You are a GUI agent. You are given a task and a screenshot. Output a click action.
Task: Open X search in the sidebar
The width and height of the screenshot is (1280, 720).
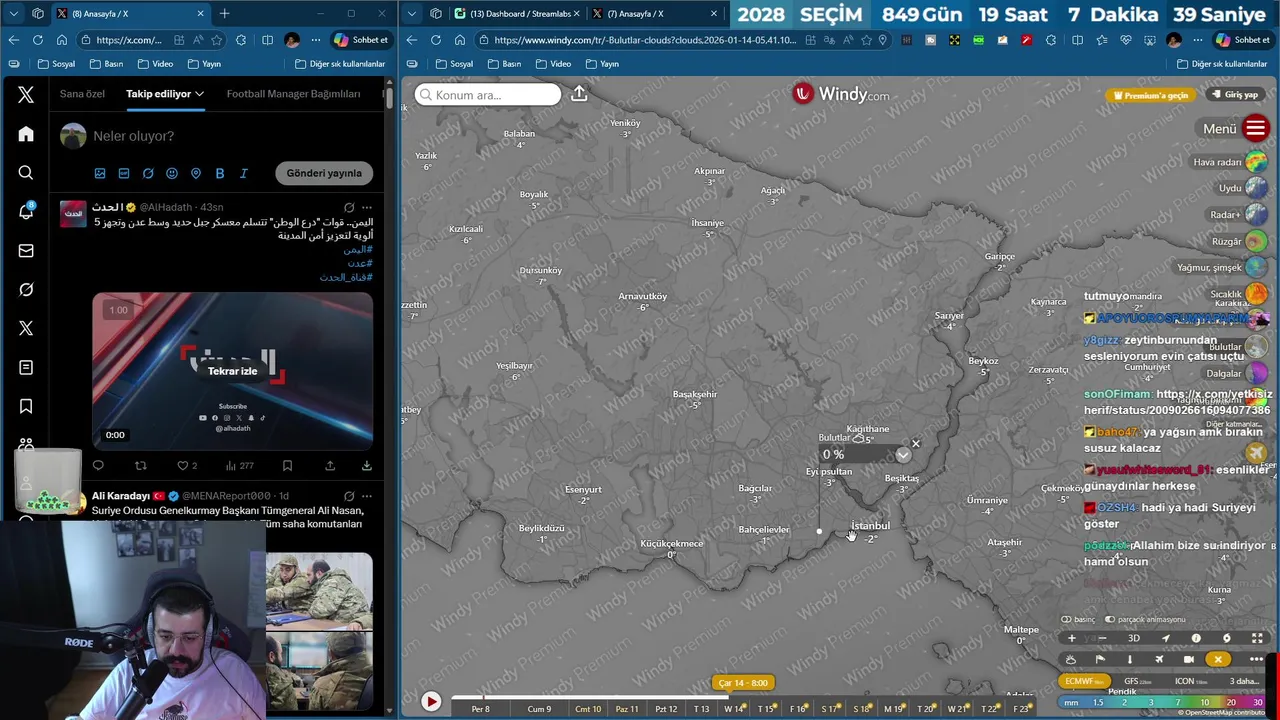click(x=26, y=173)
